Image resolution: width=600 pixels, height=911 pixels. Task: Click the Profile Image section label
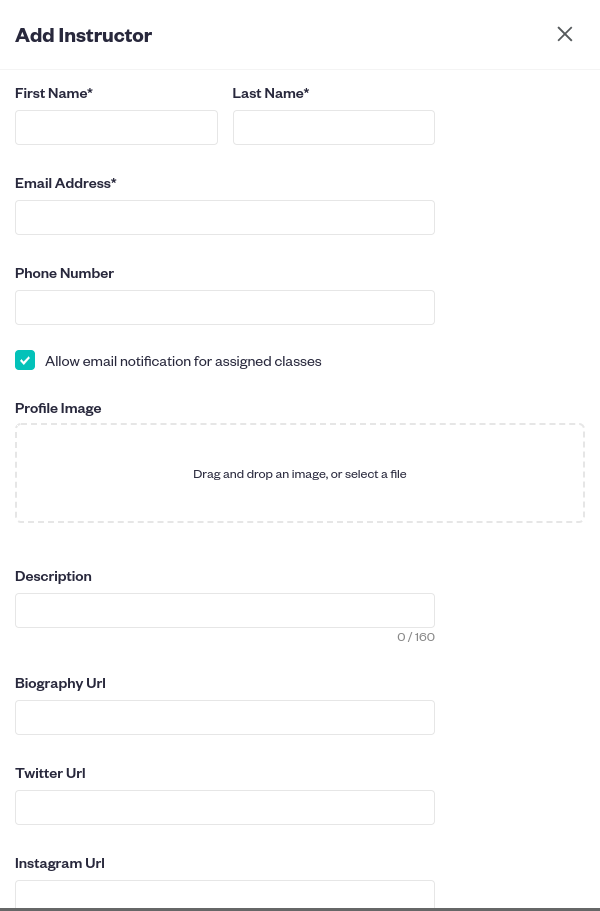pos(57,407)
